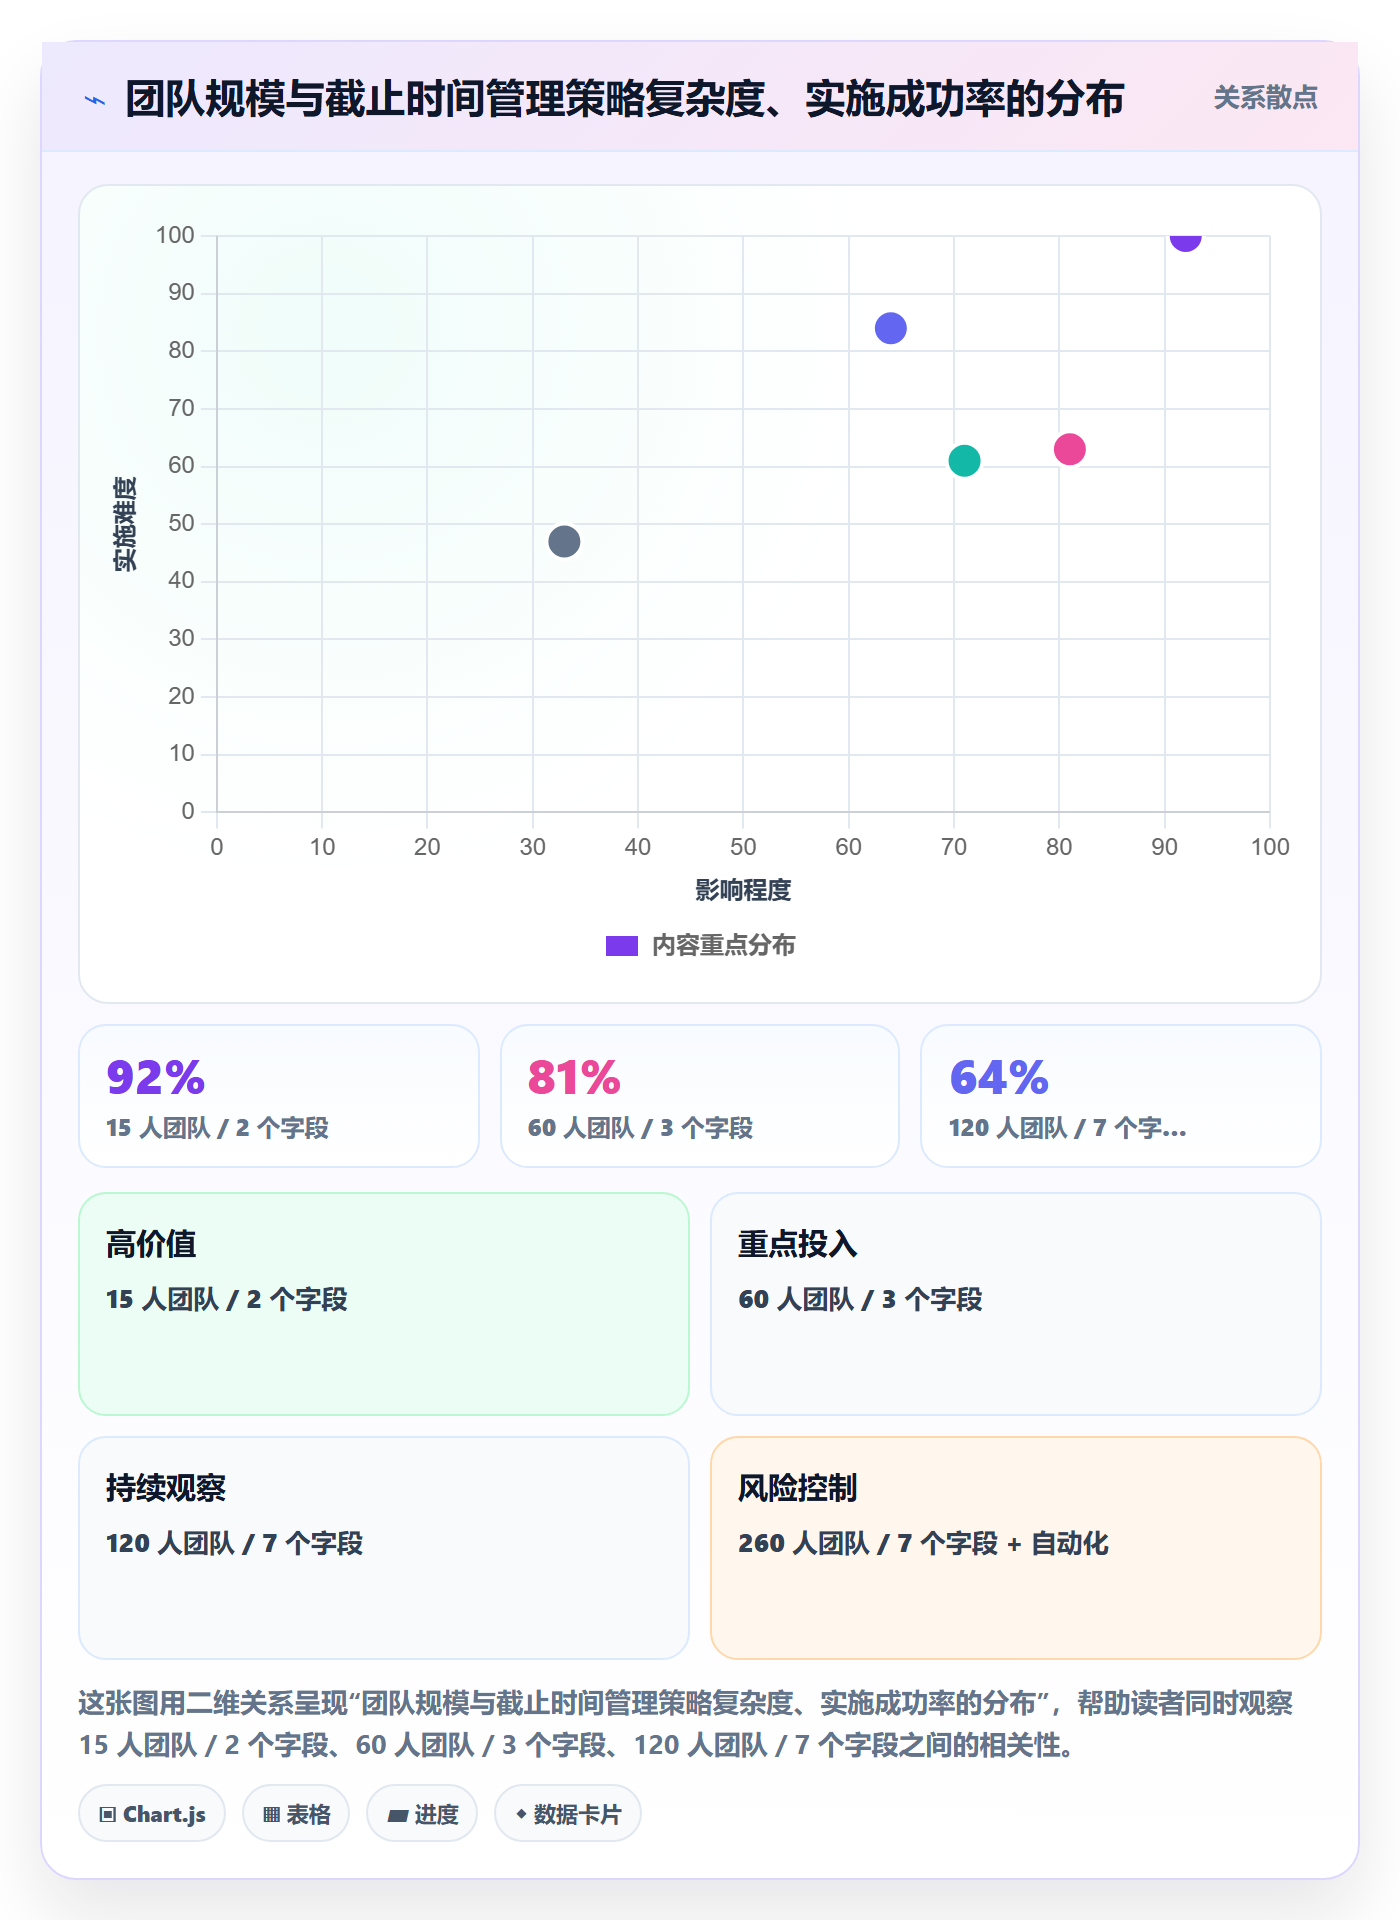Image resolution: width=1400 pixels, height=1920 pixels.
Task: Click the bar icon on 进度 chip
Action: click(x=398, y=1816)
